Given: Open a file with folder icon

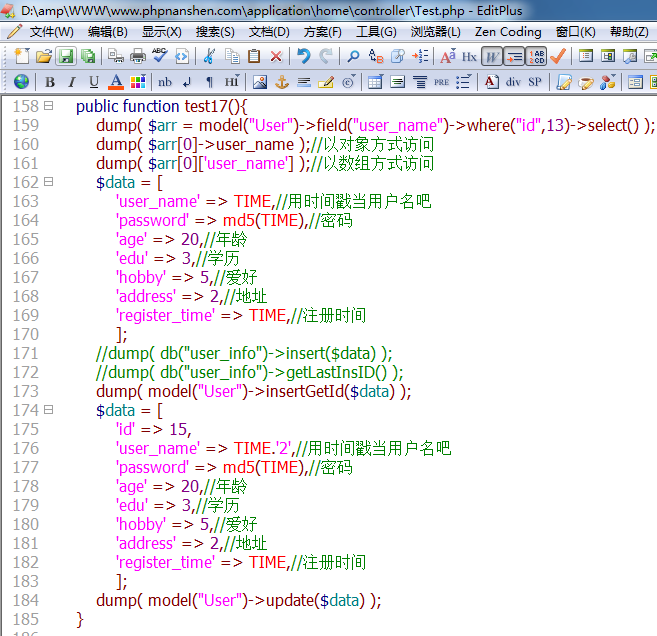Looking at the screenshot, I should coord(44,56).
